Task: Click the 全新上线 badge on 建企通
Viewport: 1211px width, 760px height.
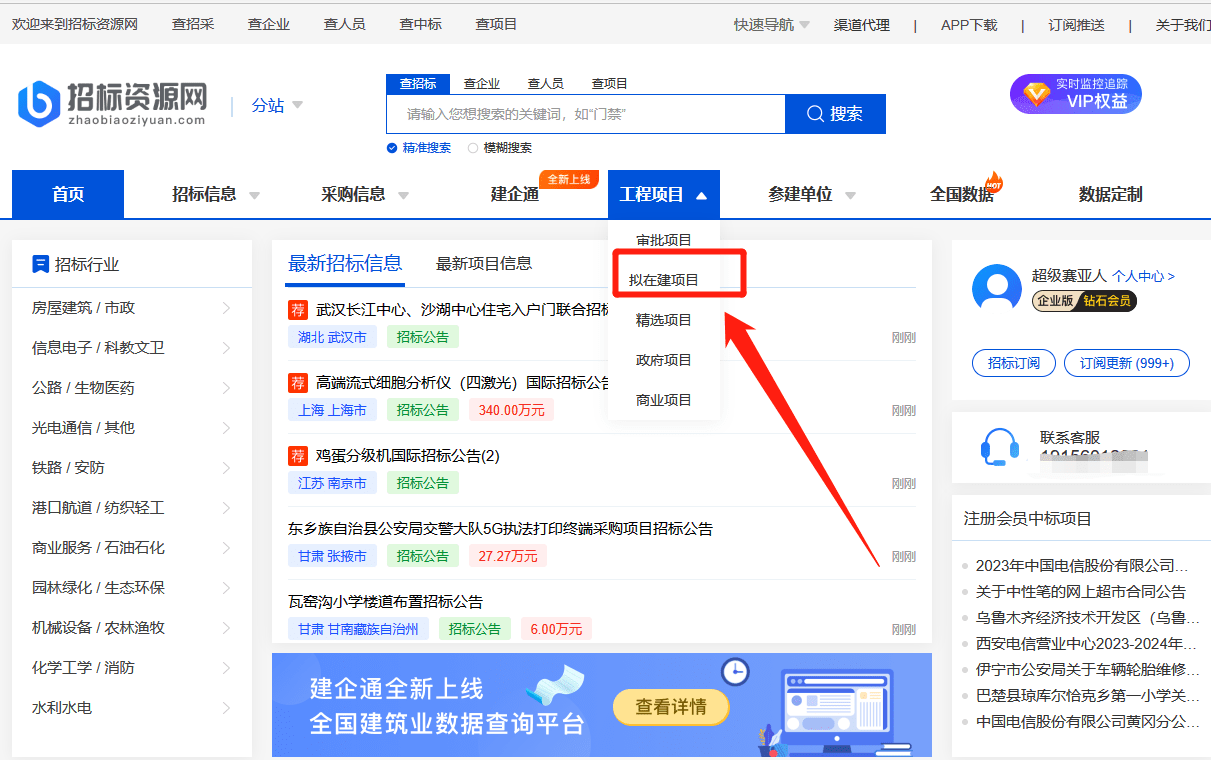Action: click(569, 179)
